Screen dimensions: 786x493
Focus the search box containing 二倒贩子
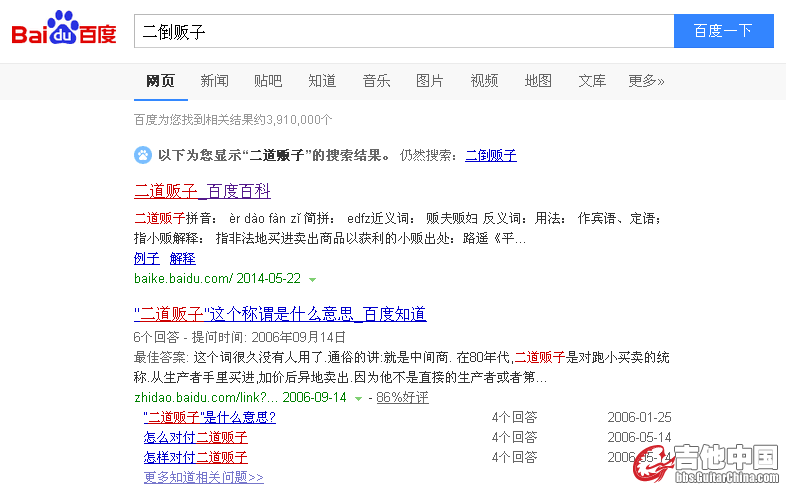point(404,31)
